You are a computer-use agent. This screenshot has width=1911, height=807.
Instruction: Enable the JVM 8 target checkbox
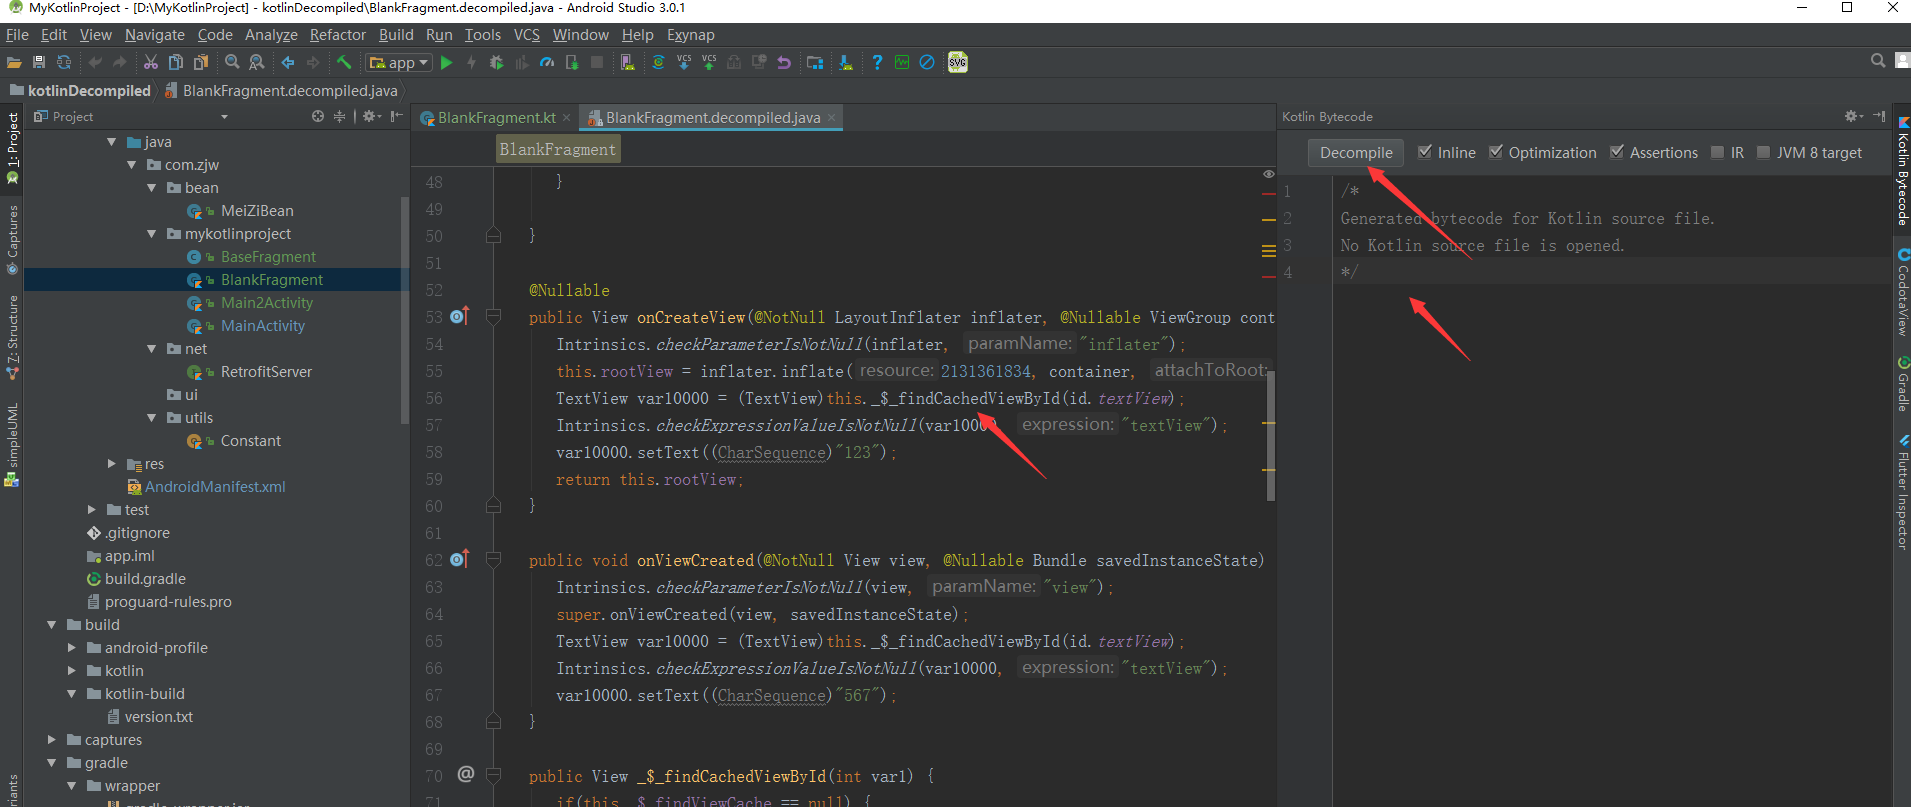(x=1764, y=152)
